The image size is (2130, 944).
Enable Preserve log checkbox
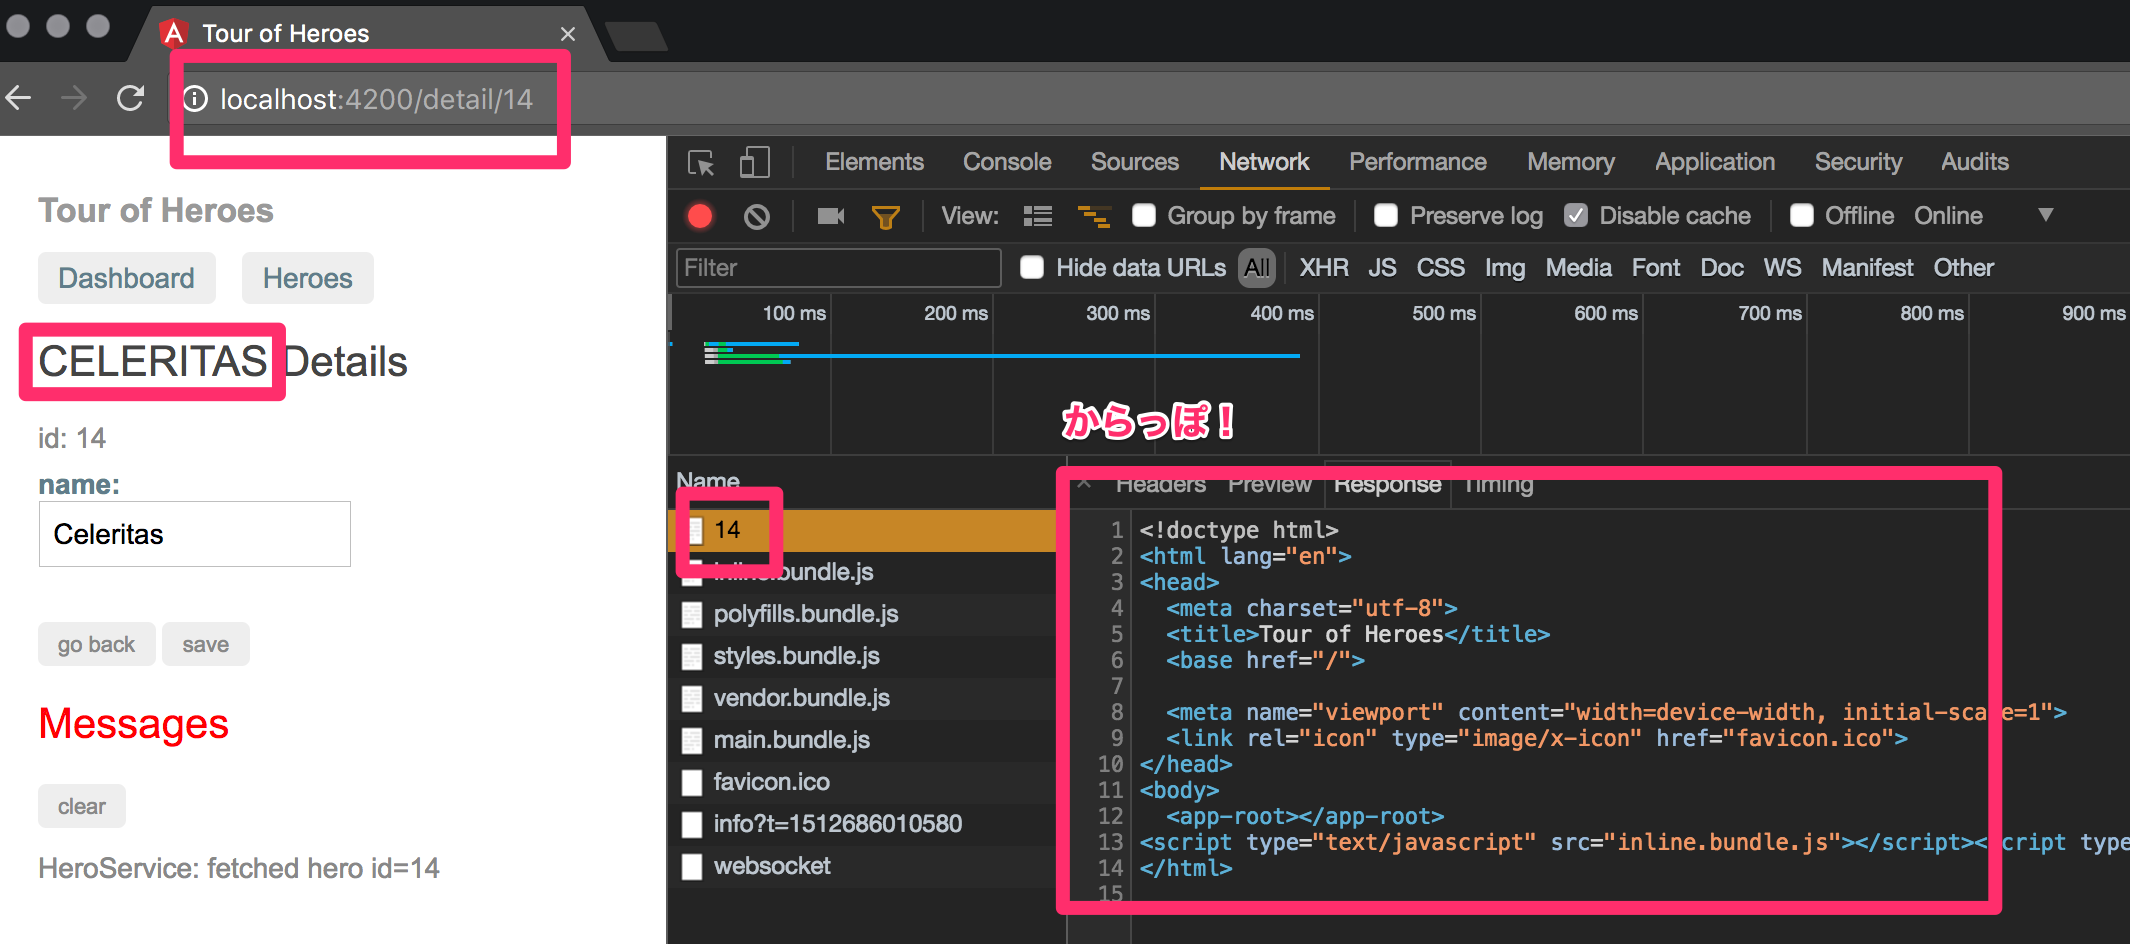coord(1386,216)
